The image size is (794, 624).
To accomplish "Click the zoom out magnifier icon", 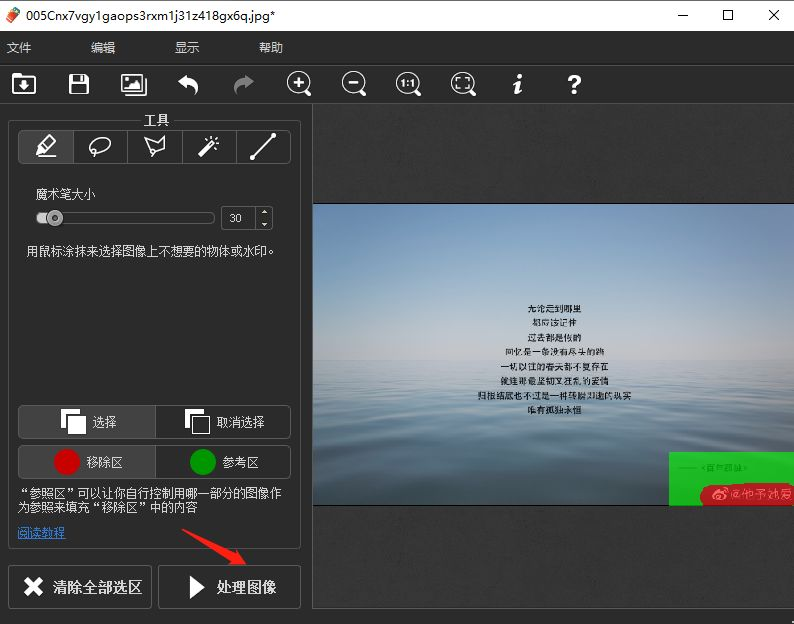I will tap(354, 84).
